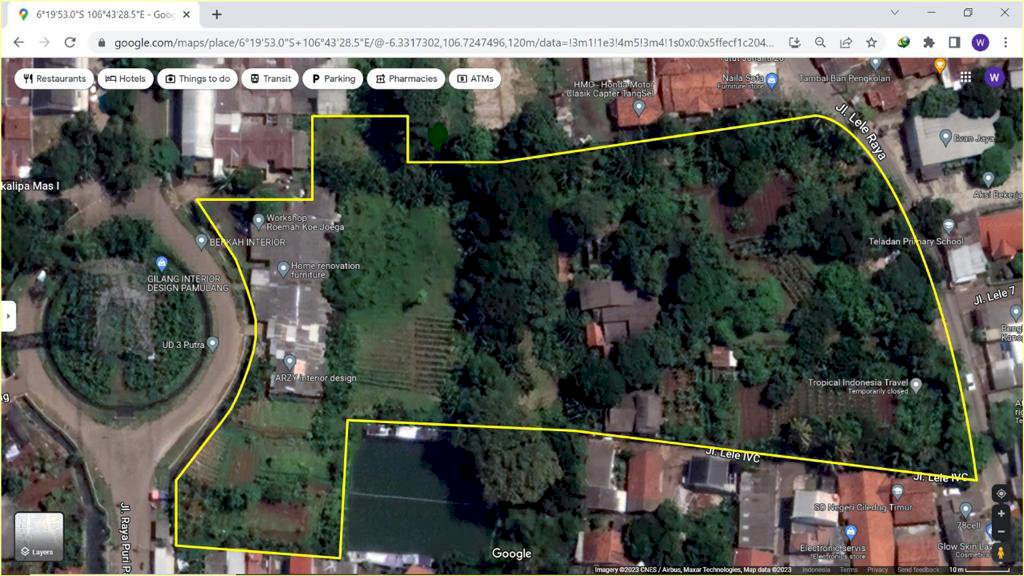1024x576 pixels.
Task: Click the Show Your Location target icon
Action: (x=1001, y=492)
